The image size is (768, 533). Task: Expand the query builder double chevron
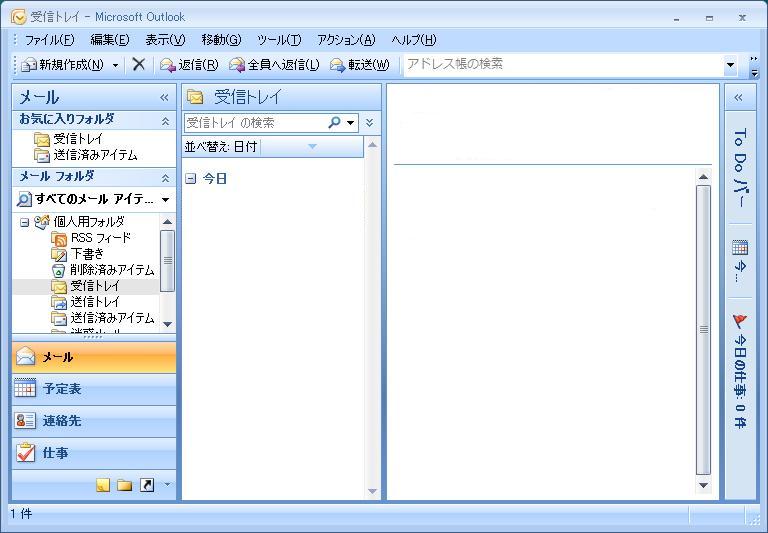point(370,122)
